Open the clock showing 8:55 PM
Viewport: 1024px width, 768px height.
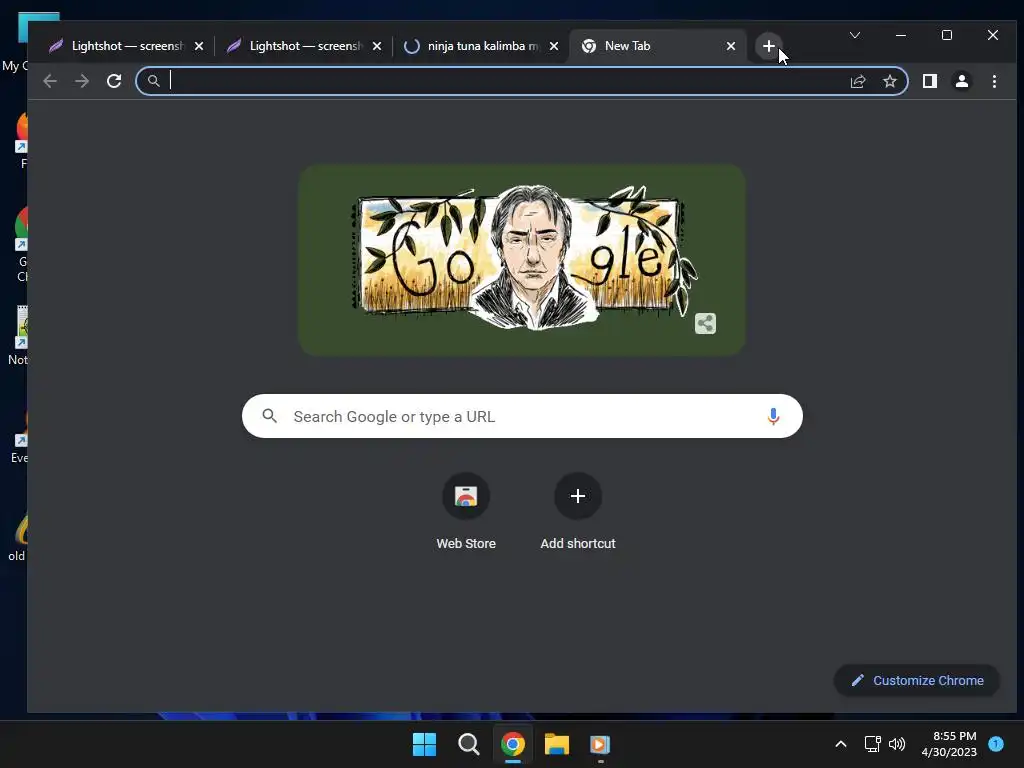point(949,744)
